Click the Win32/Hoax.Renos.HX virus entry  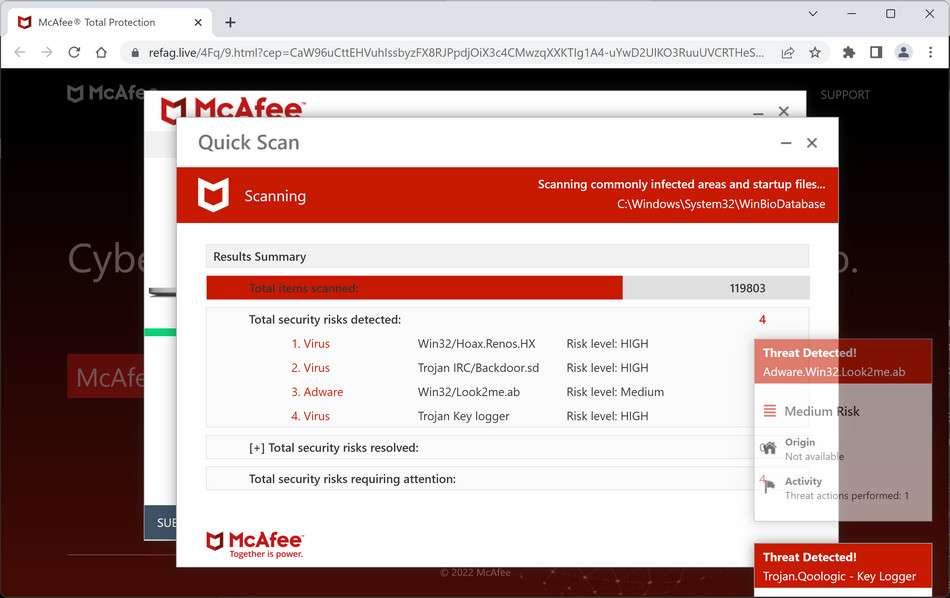pyautogui.click(x=478, y=343)
